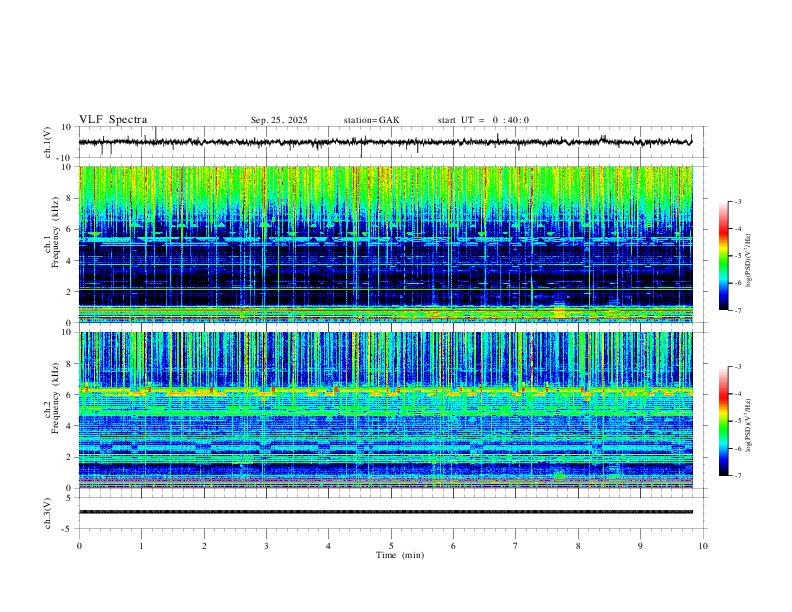Click time axis tick label "7"

pyautogui.click(x=516, y=546)
